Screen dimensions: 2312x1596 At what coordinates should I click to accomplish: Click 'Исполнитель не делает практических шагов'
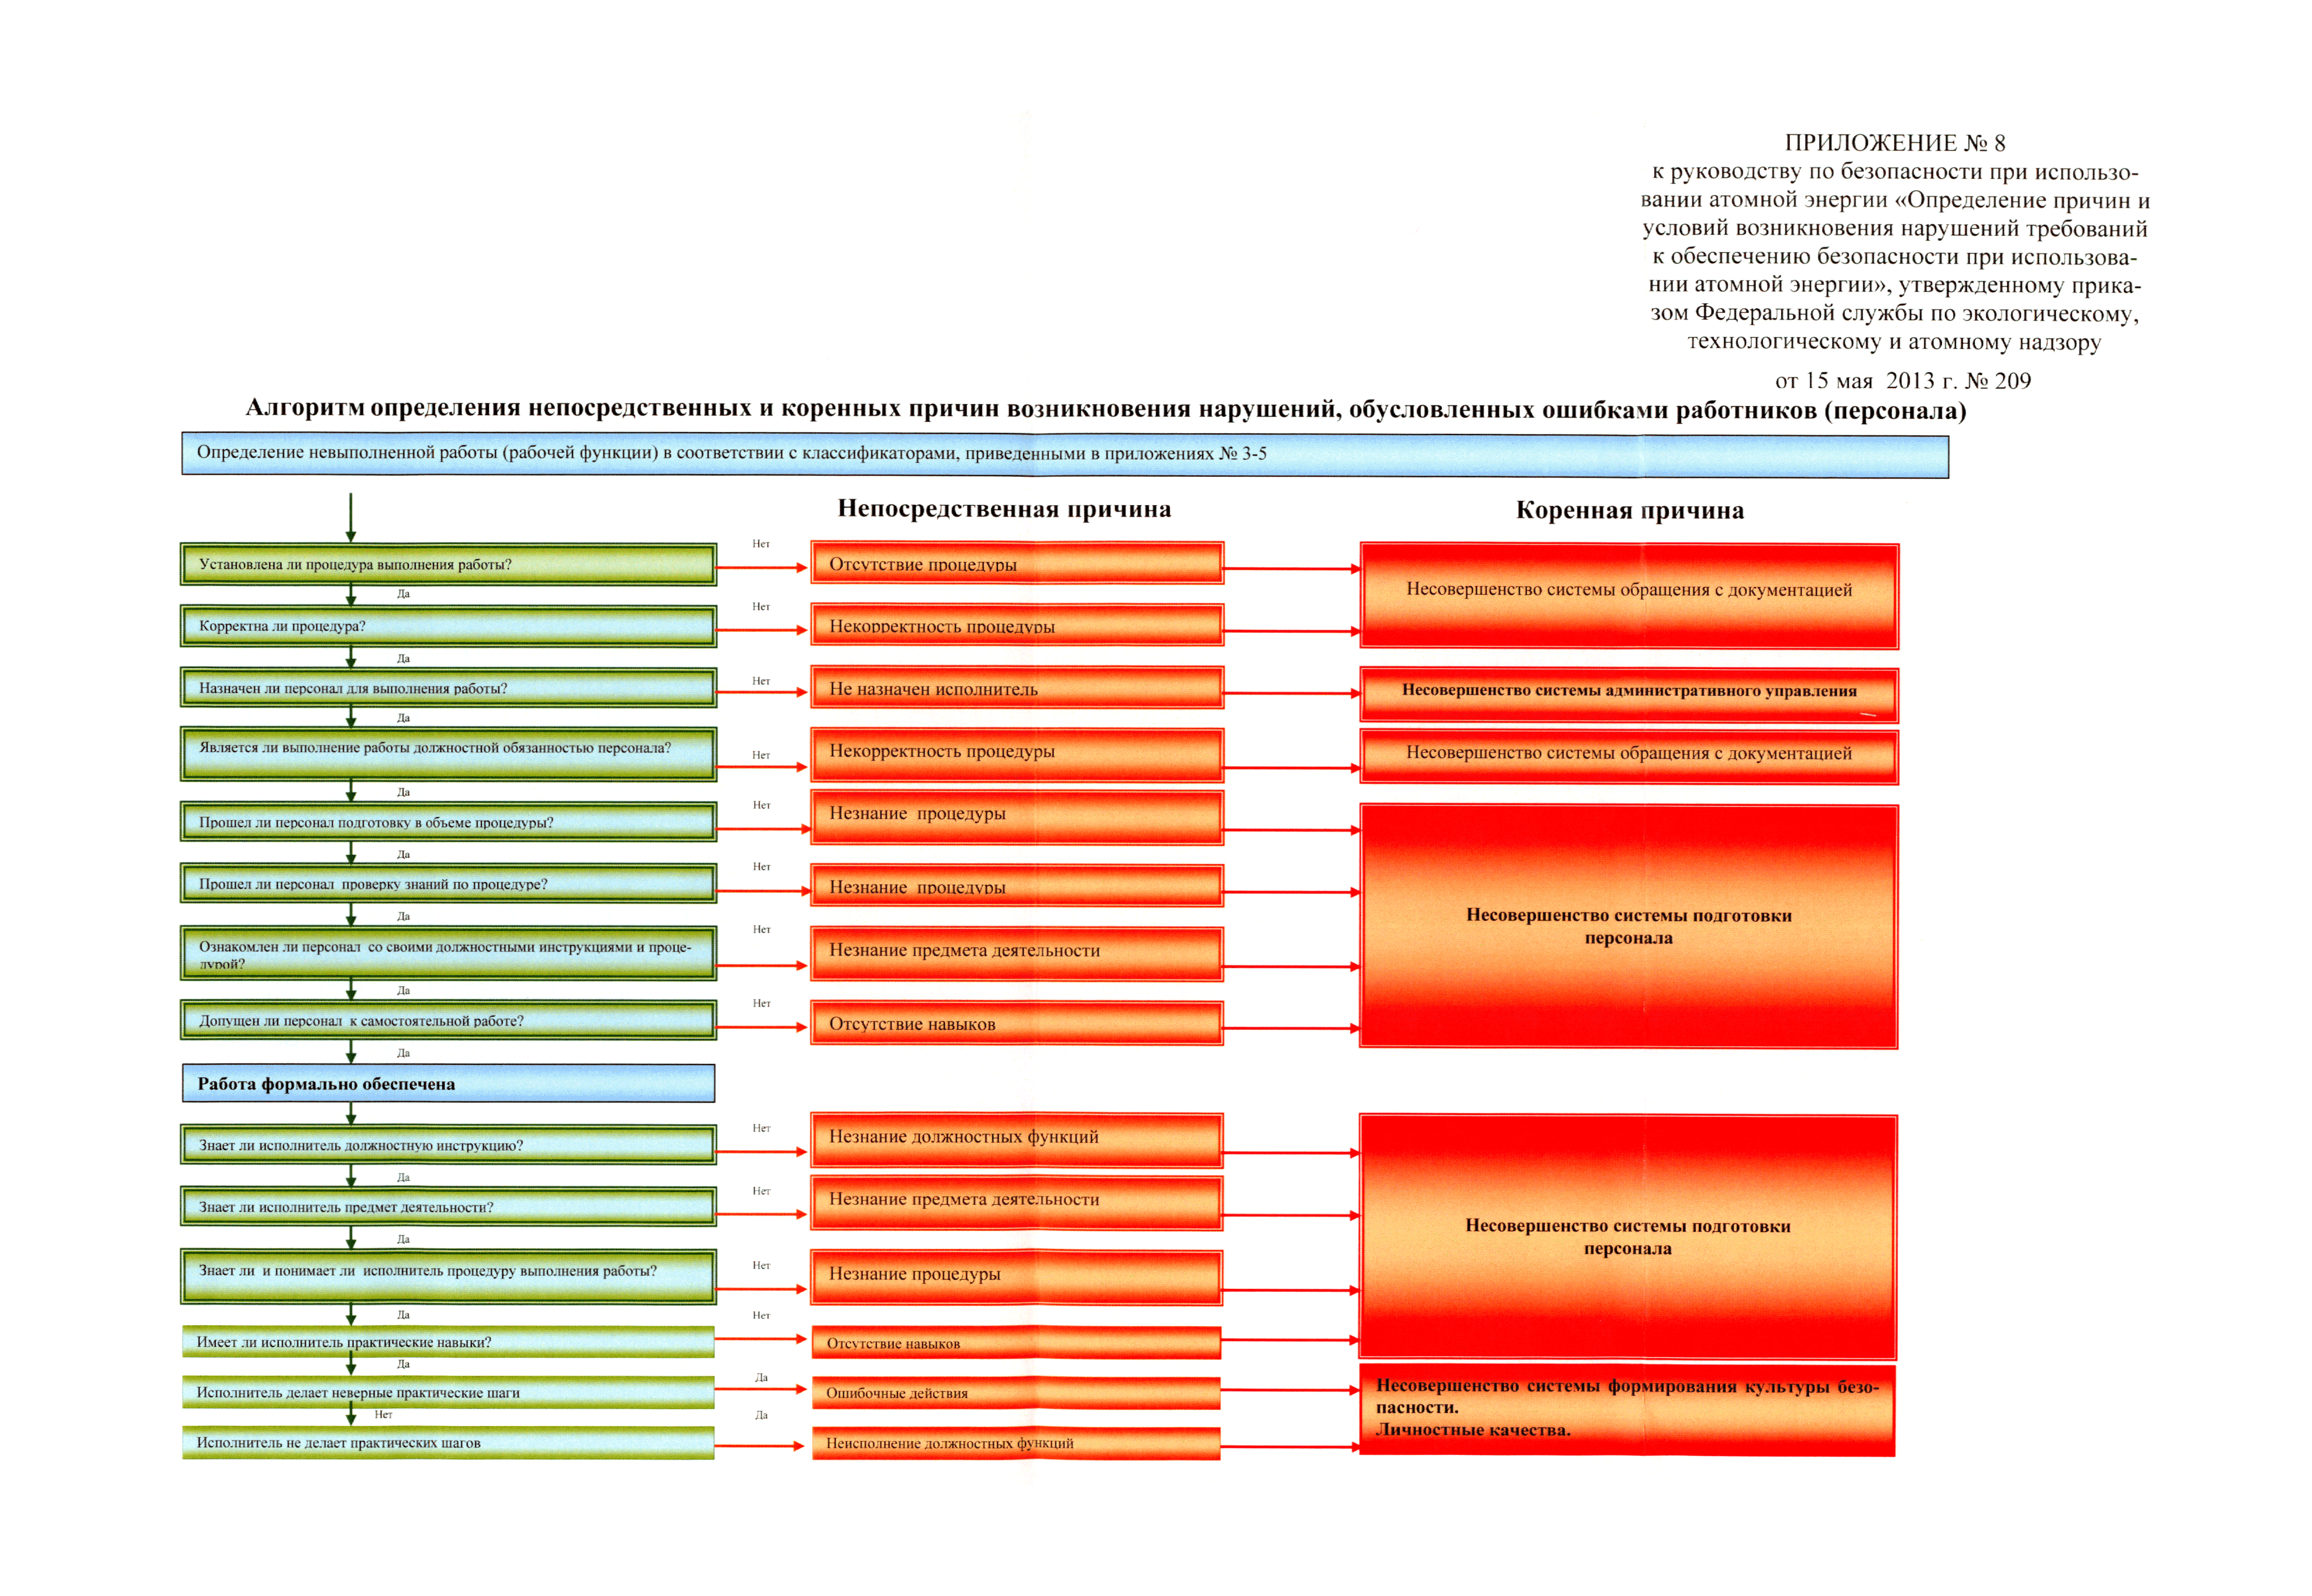click(x=448, y=1443)
